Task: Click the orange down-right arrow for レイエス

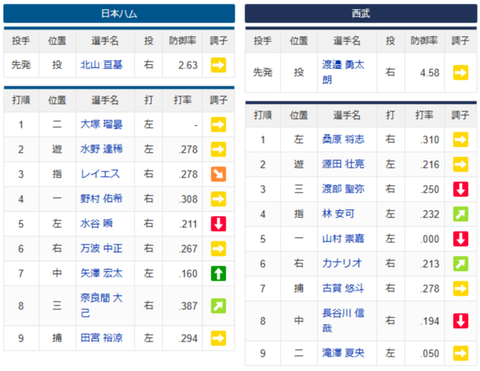Action: (x=218, y=174)
